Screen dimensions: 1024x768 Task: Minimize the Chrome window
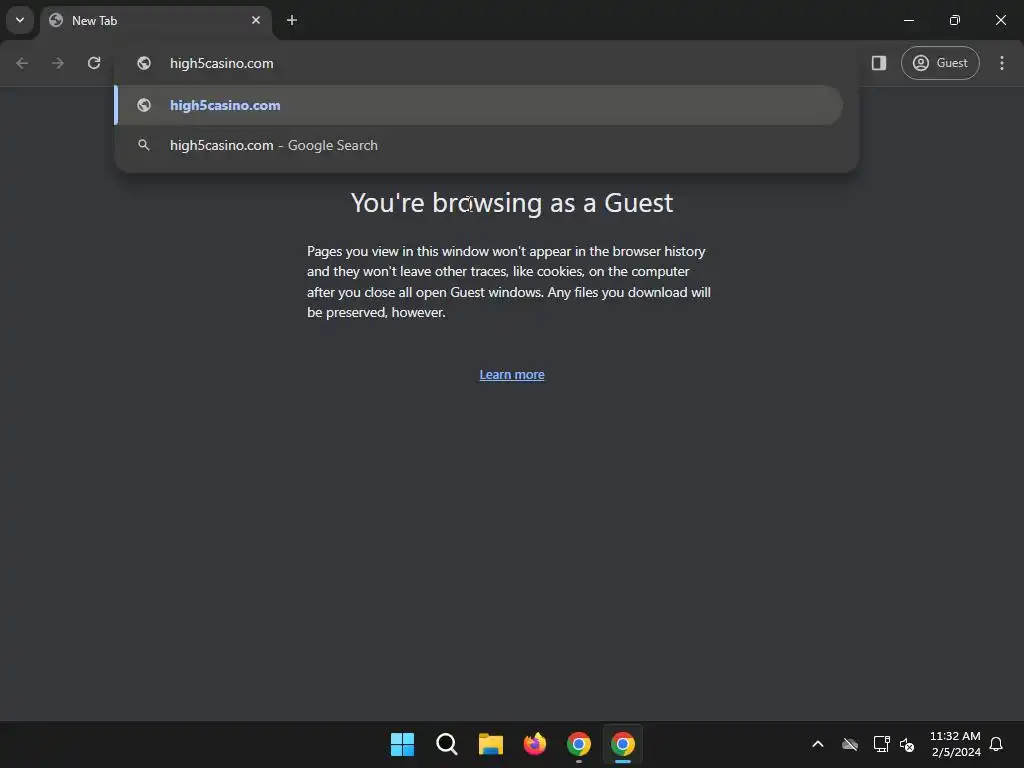908,20
